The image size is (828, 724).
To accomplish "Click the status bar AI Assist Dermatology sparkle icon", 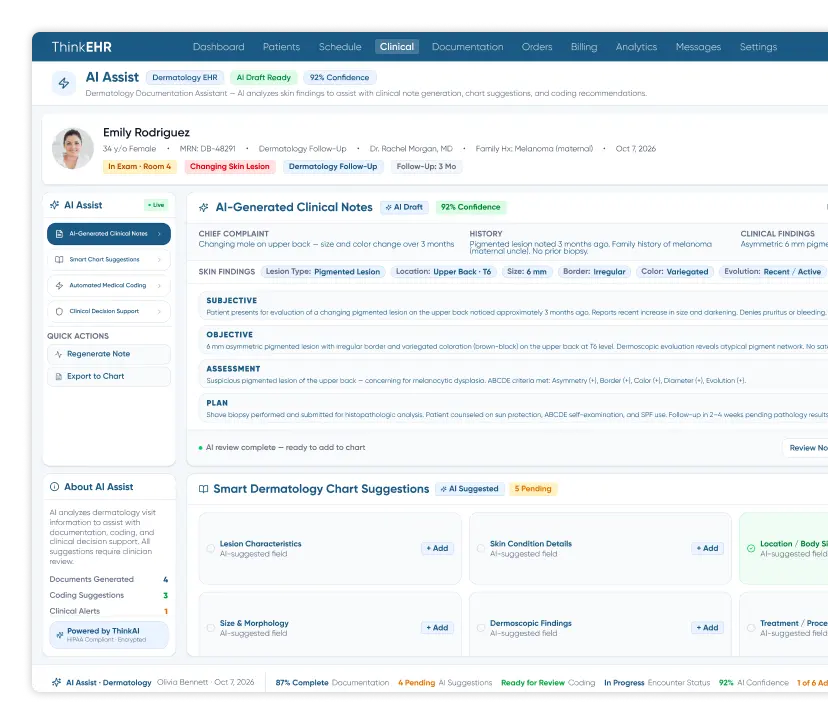I will click(x=57, y=682).
